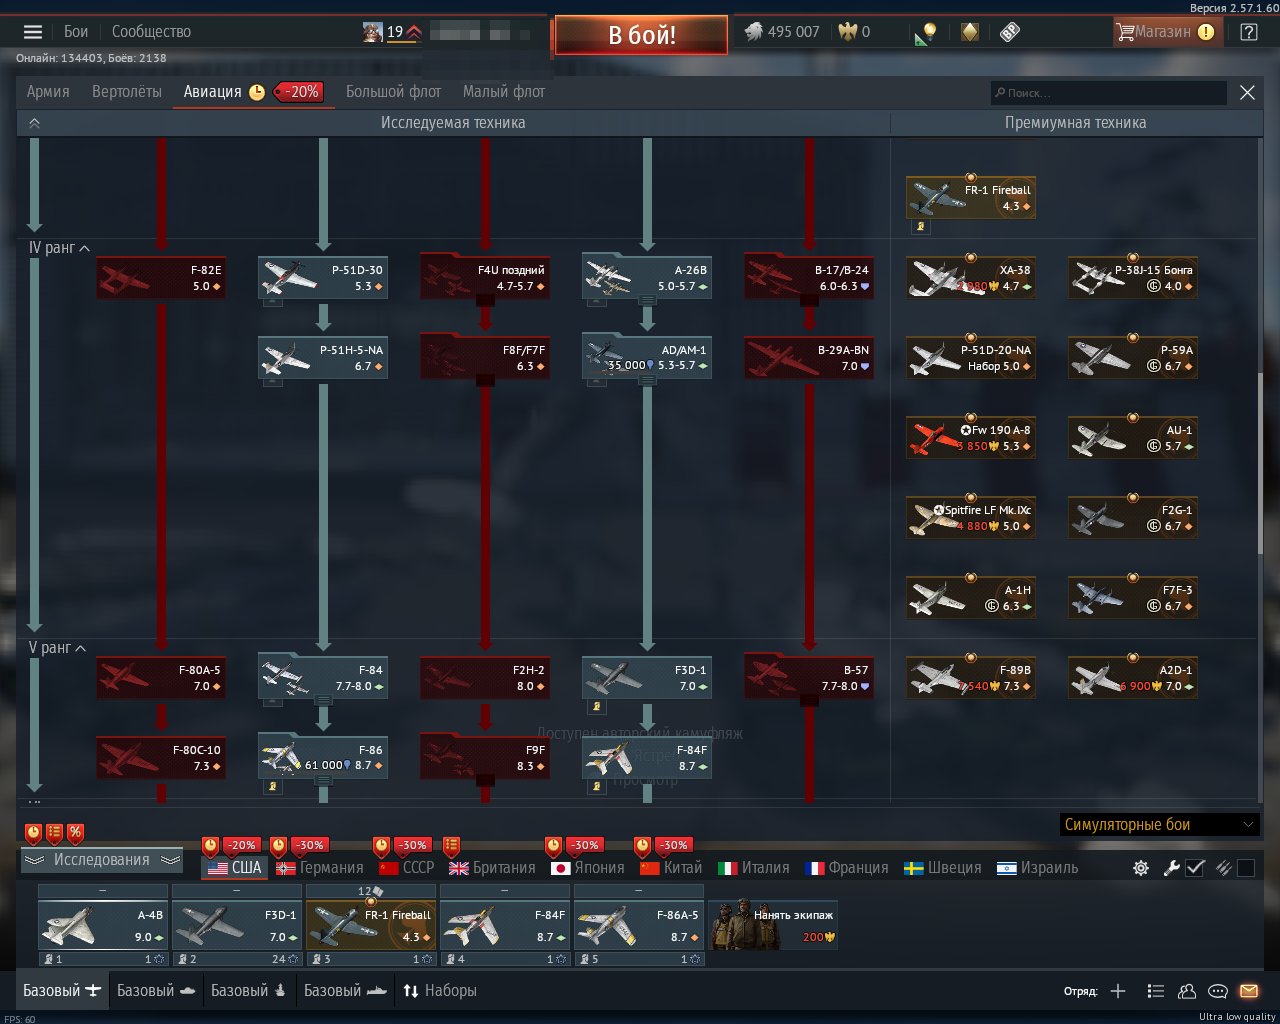Expand the A-26B vehicle group
1280x1024 pixels.
(647, 277)
